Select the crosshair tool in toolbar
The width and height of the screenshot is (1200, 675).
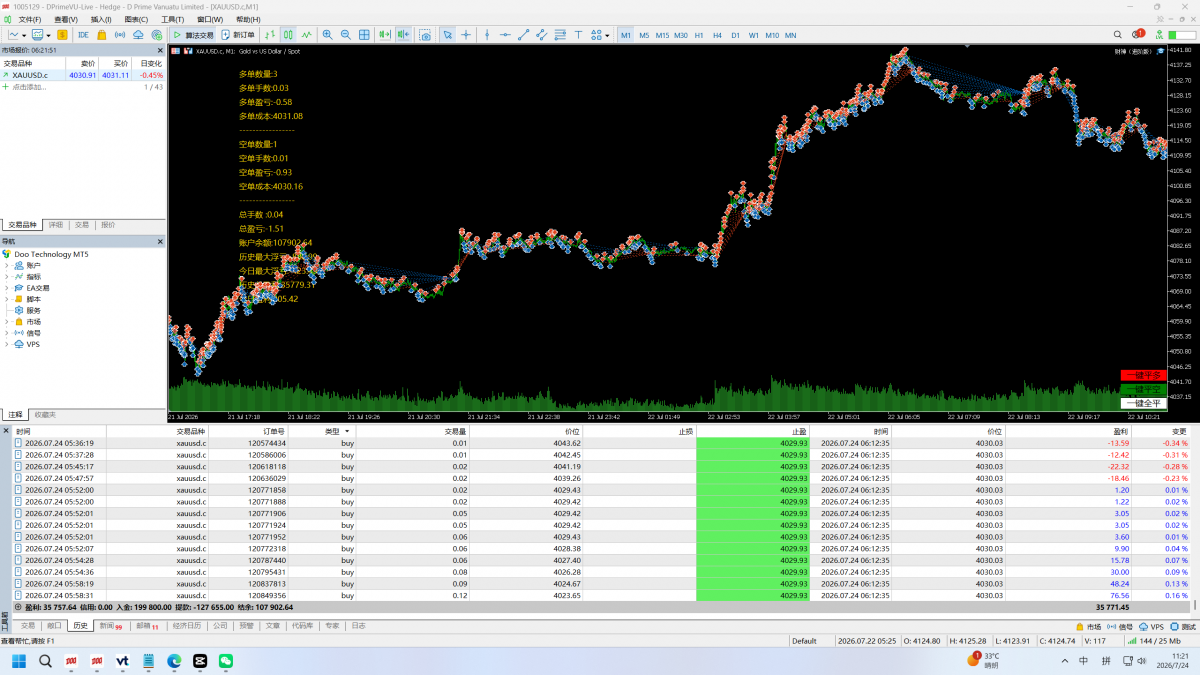[x=466, y=34]
